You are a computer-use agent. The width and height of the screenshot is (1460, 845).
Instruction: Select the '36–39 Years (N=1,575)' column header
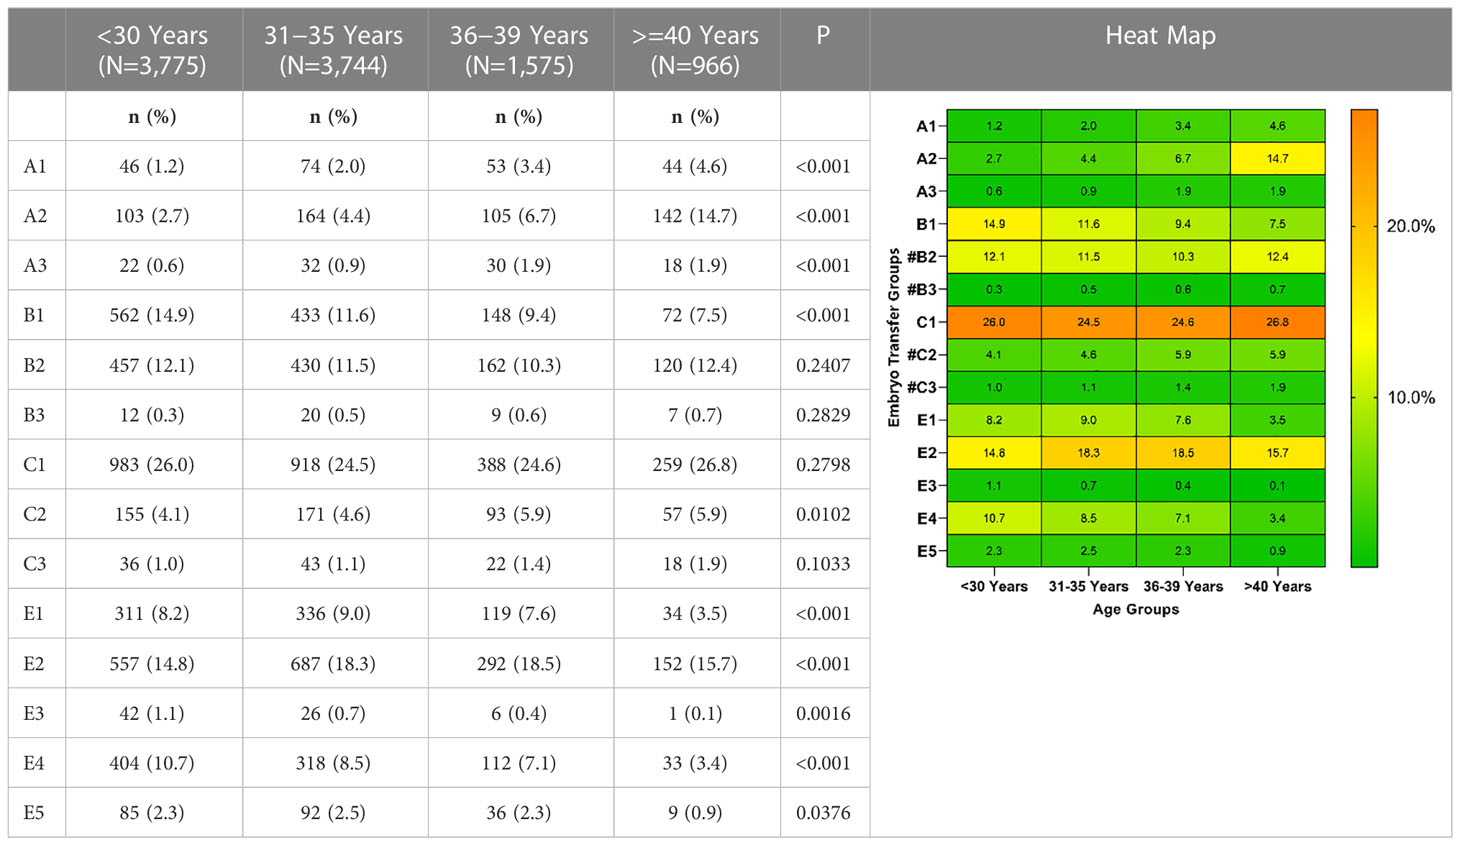(520, 50)
